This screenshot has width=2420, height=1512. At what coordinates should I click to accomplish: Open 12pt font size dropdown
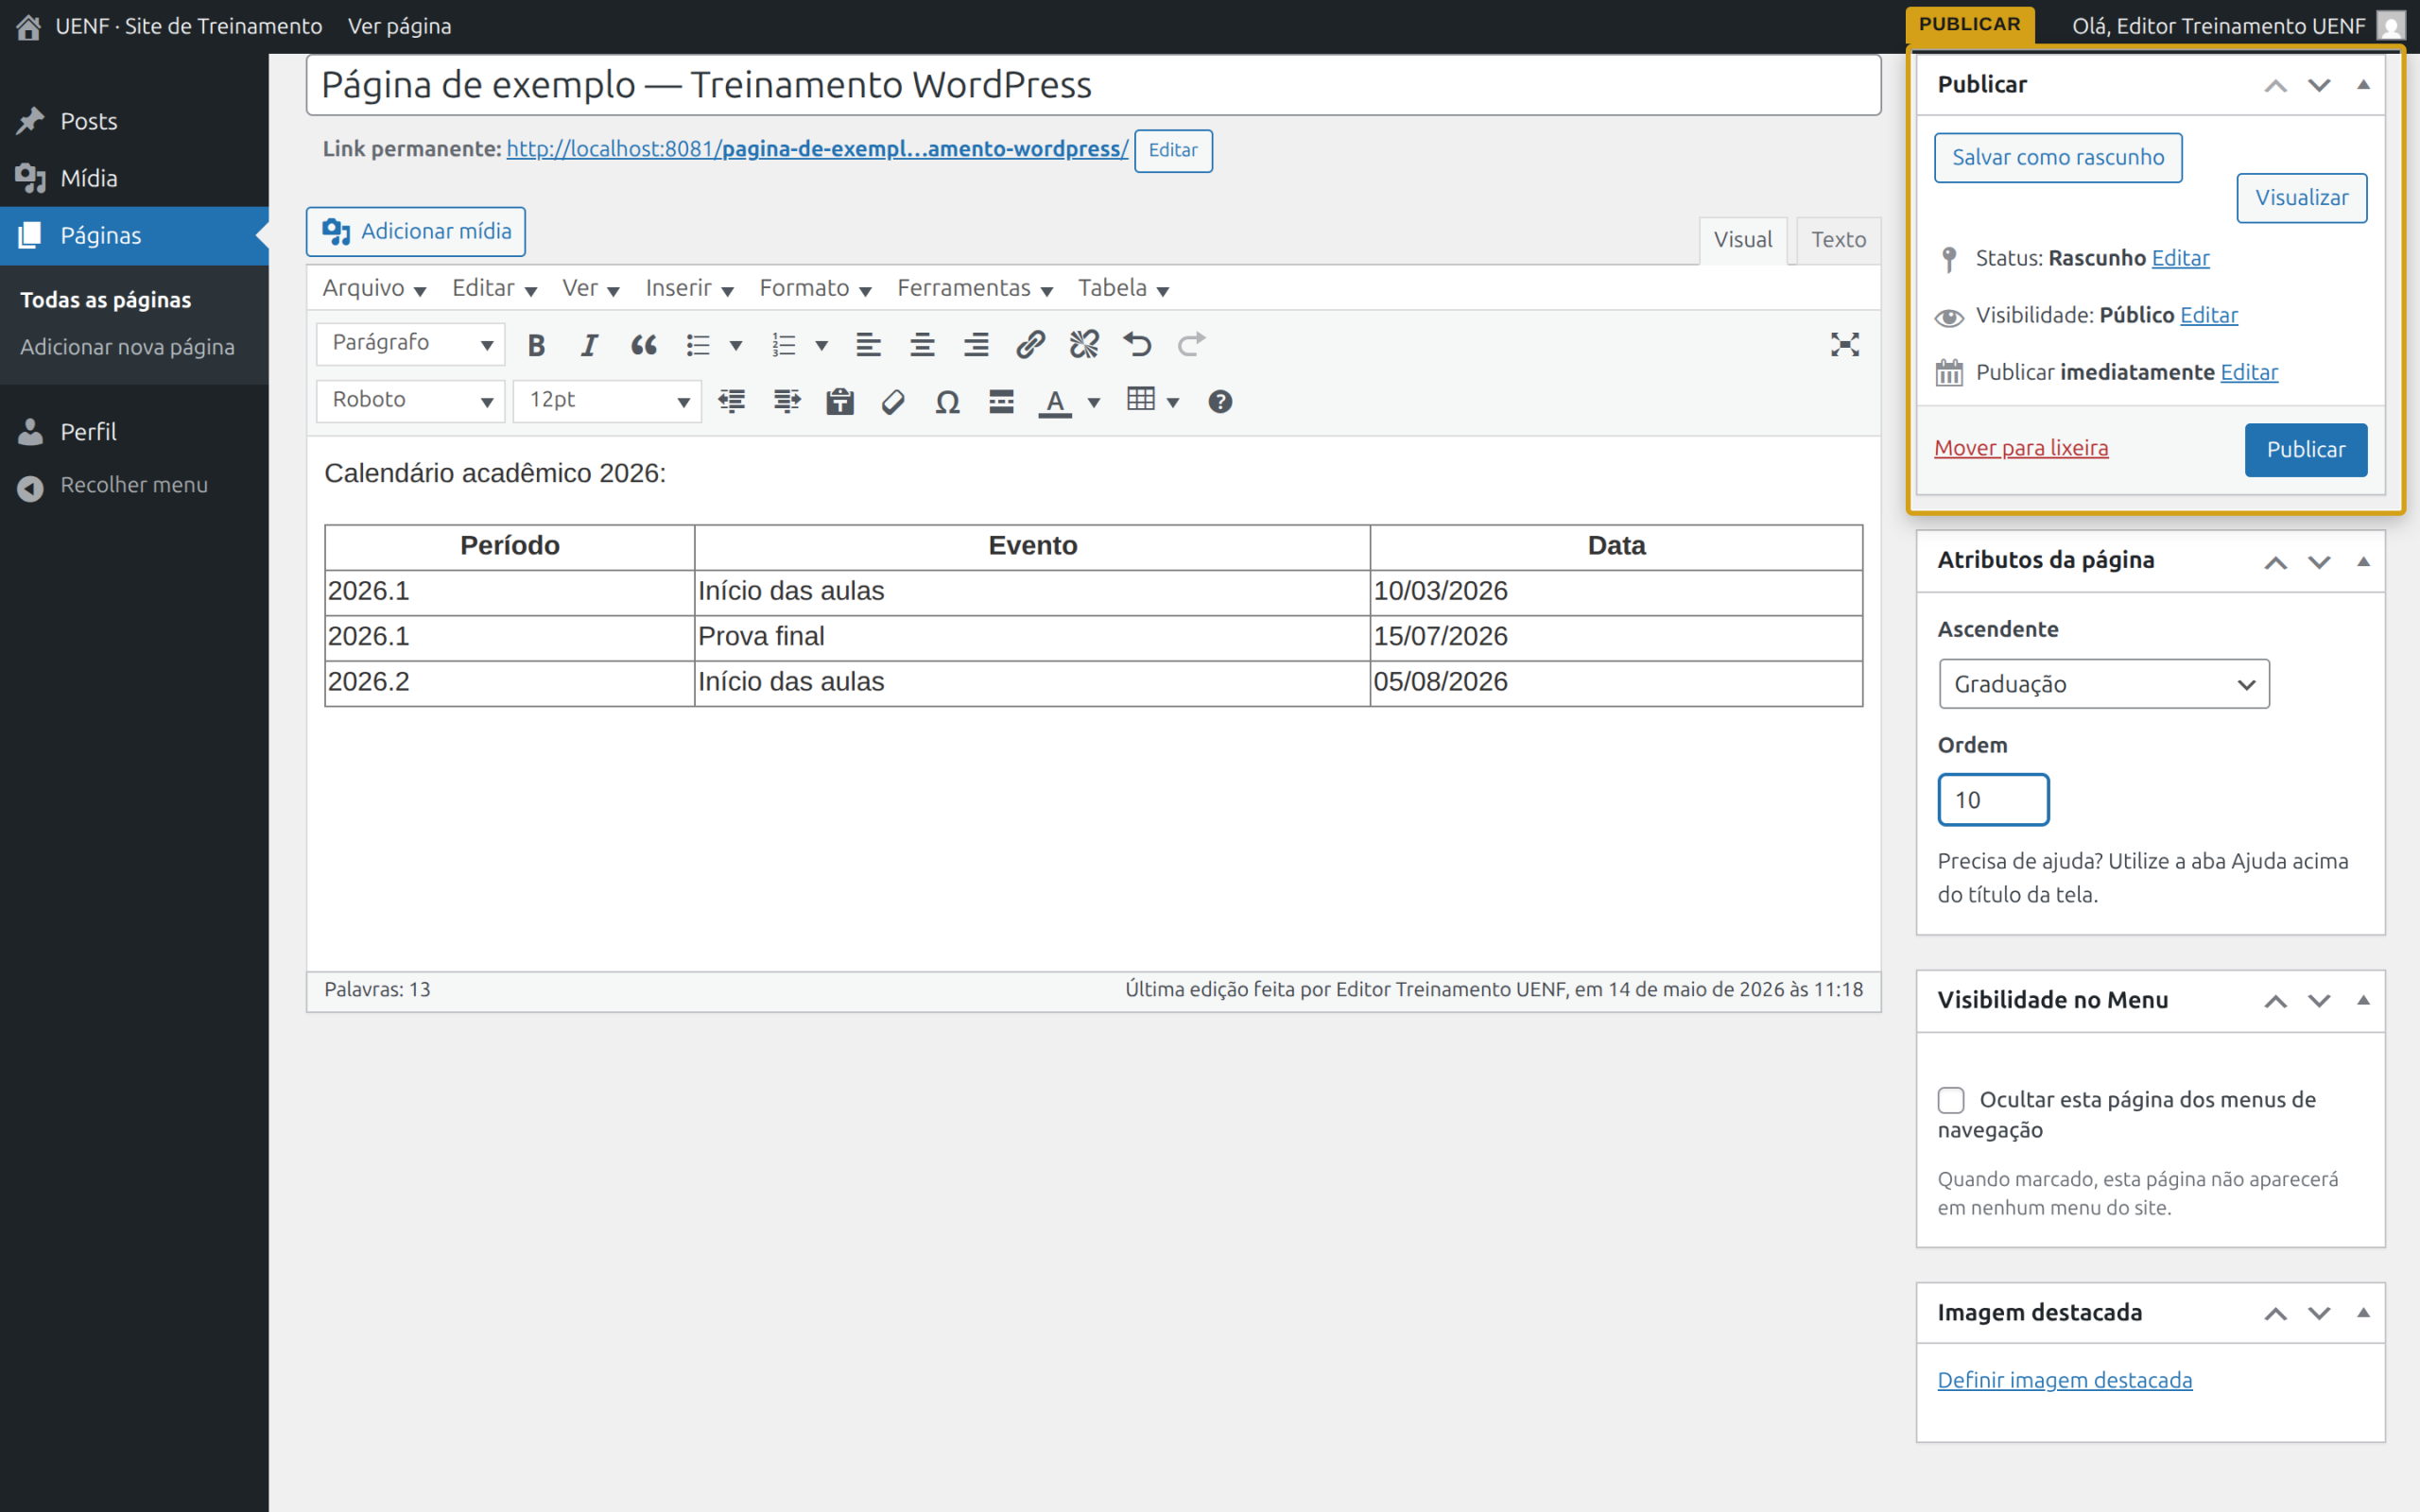(x=608, y=401)
